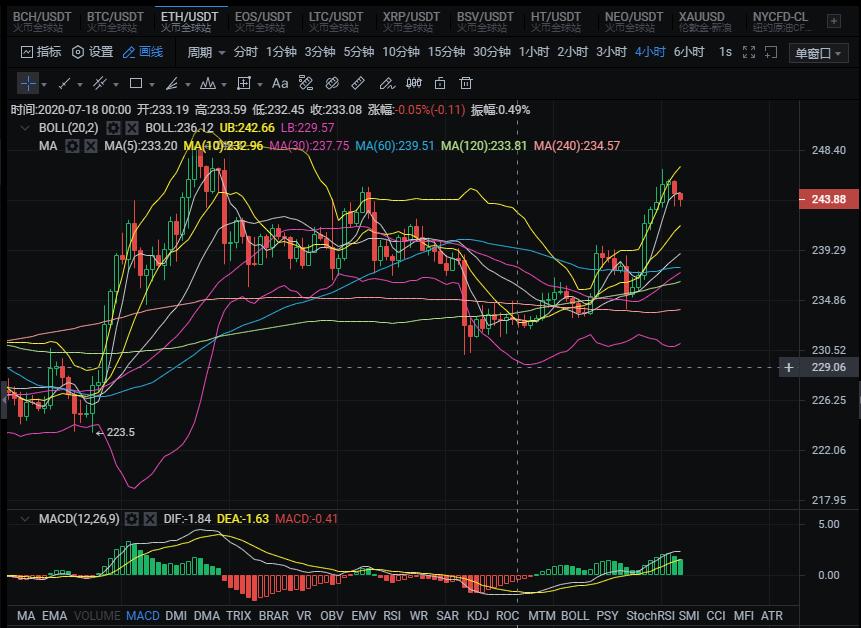Open the 周期 period dropdown

(206, 52)
